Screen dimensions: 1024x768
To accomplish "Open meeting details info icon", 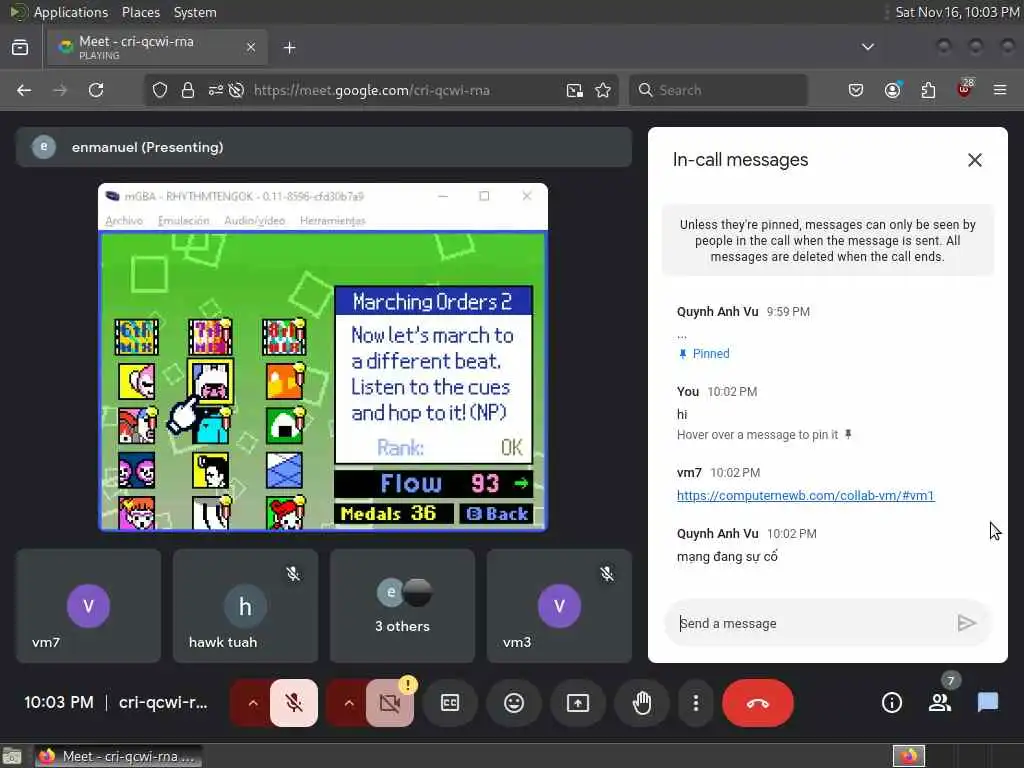I will coord(891,703).
